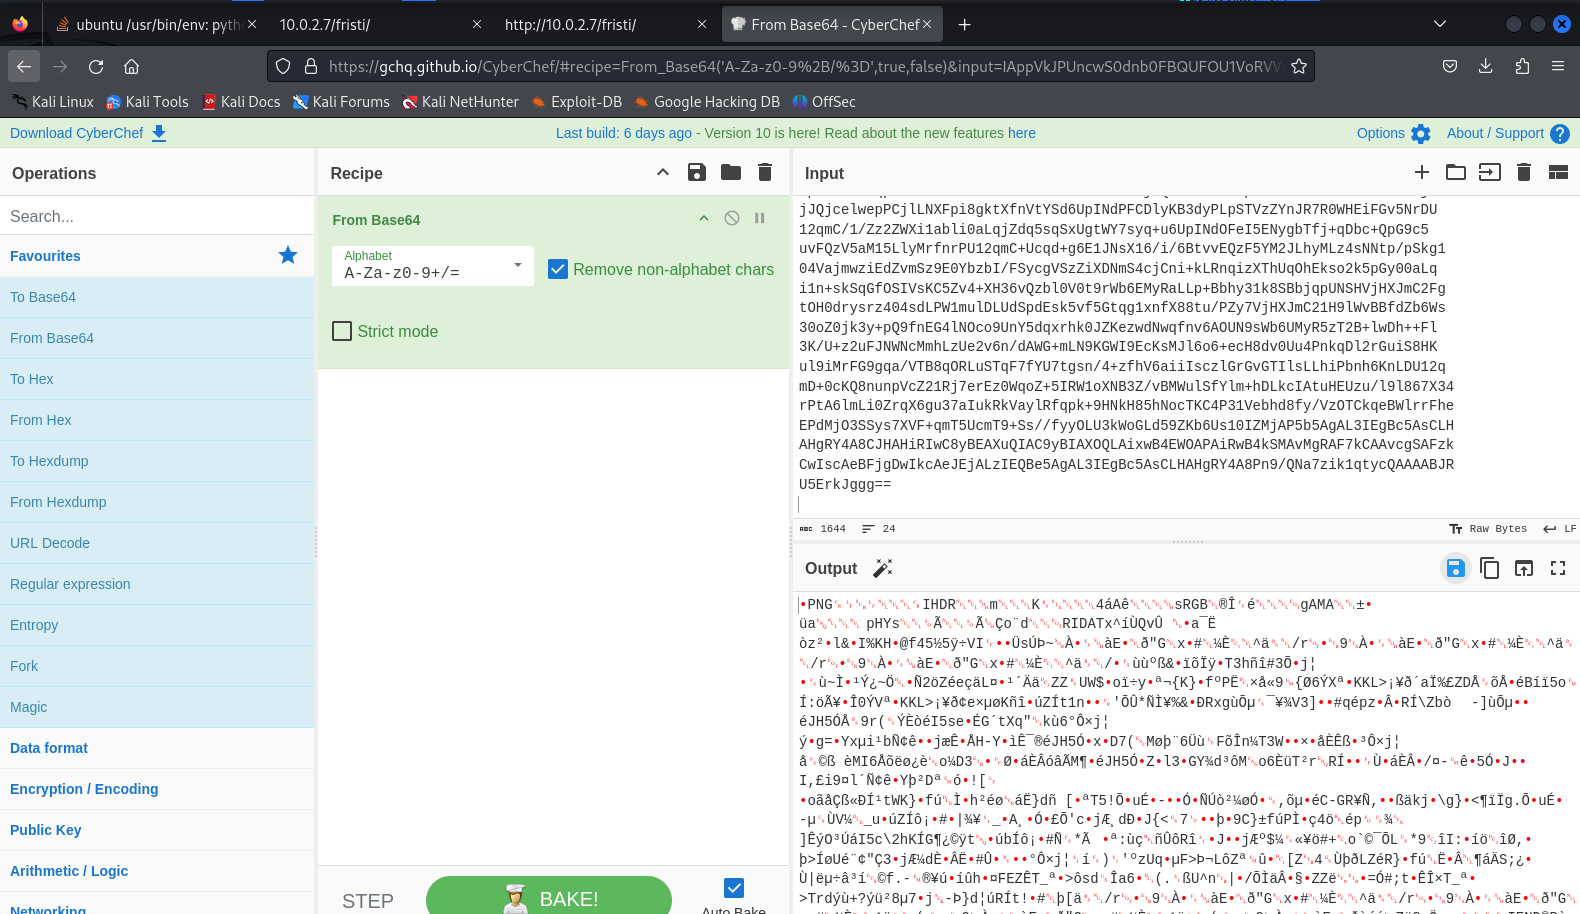
Task: Disable the From Base64 operation
Action: click(732, 218)
